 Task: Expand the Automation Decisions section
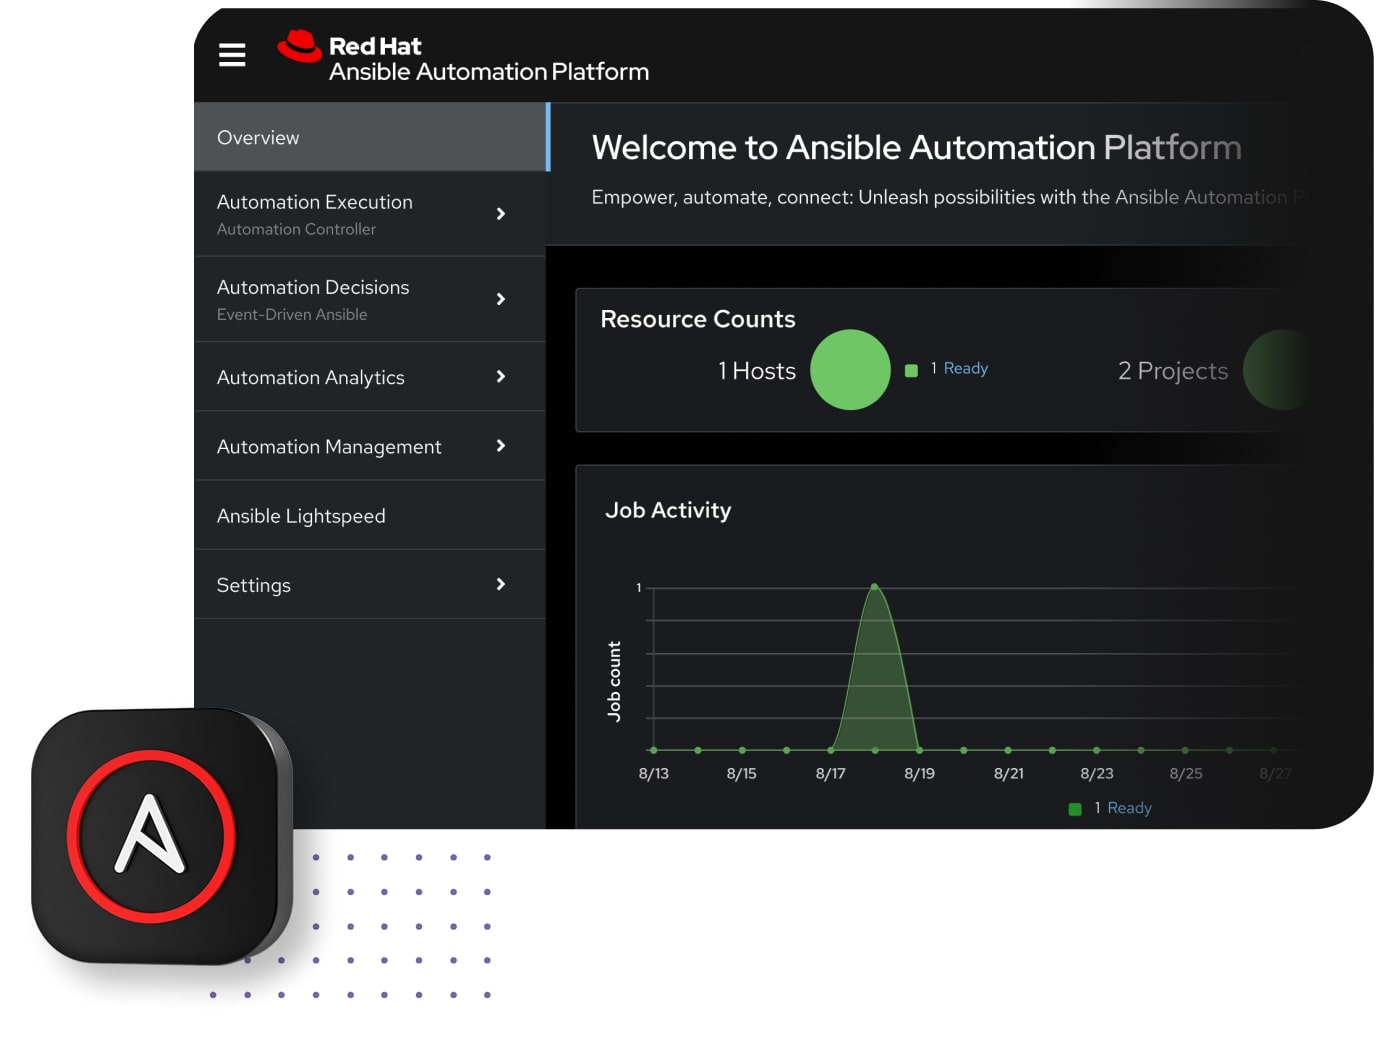(x=500, y=298)
